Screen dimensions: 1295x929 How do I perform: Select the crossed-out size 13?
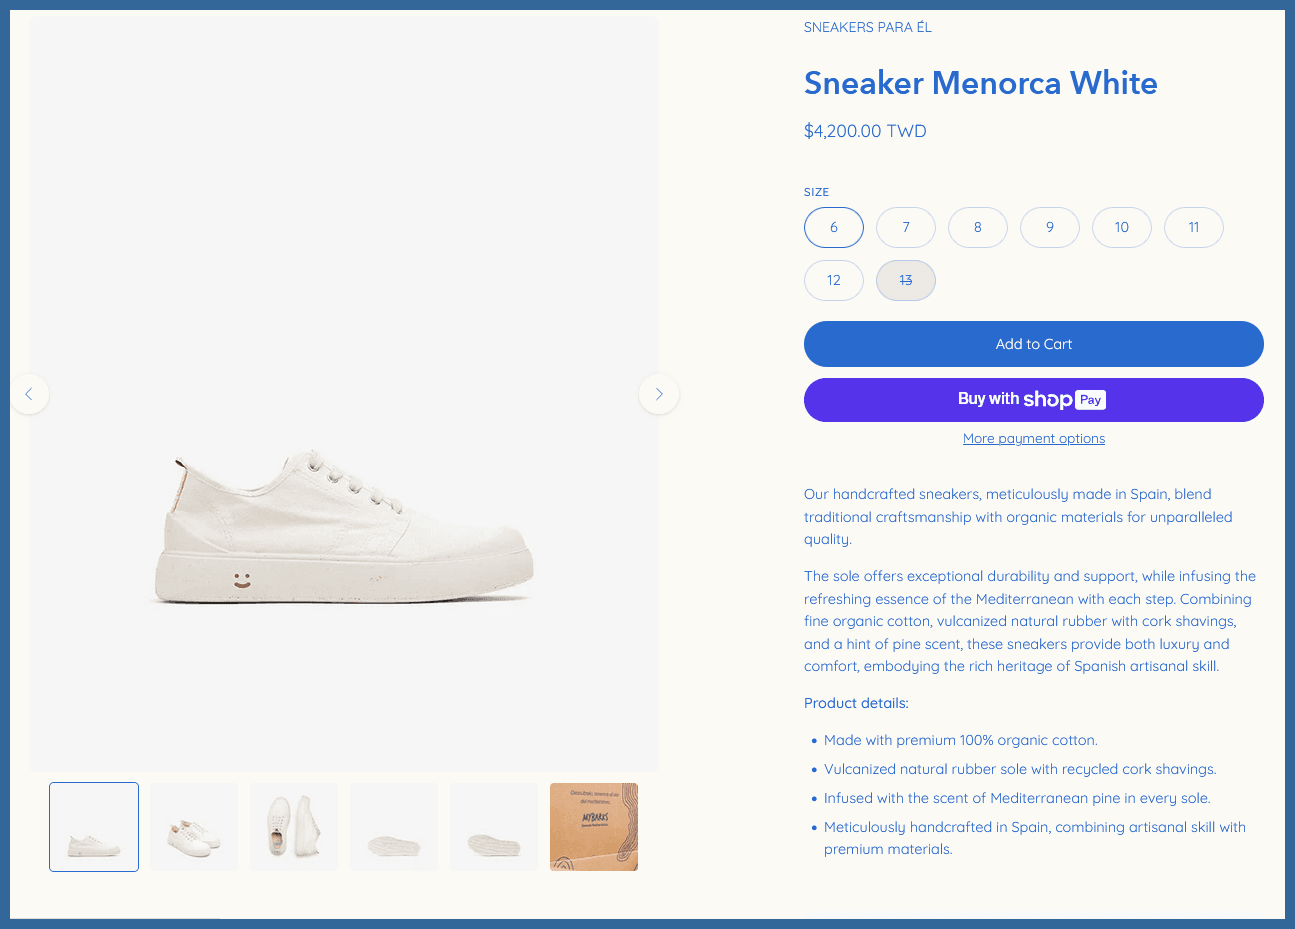click(x=906, y=280)
